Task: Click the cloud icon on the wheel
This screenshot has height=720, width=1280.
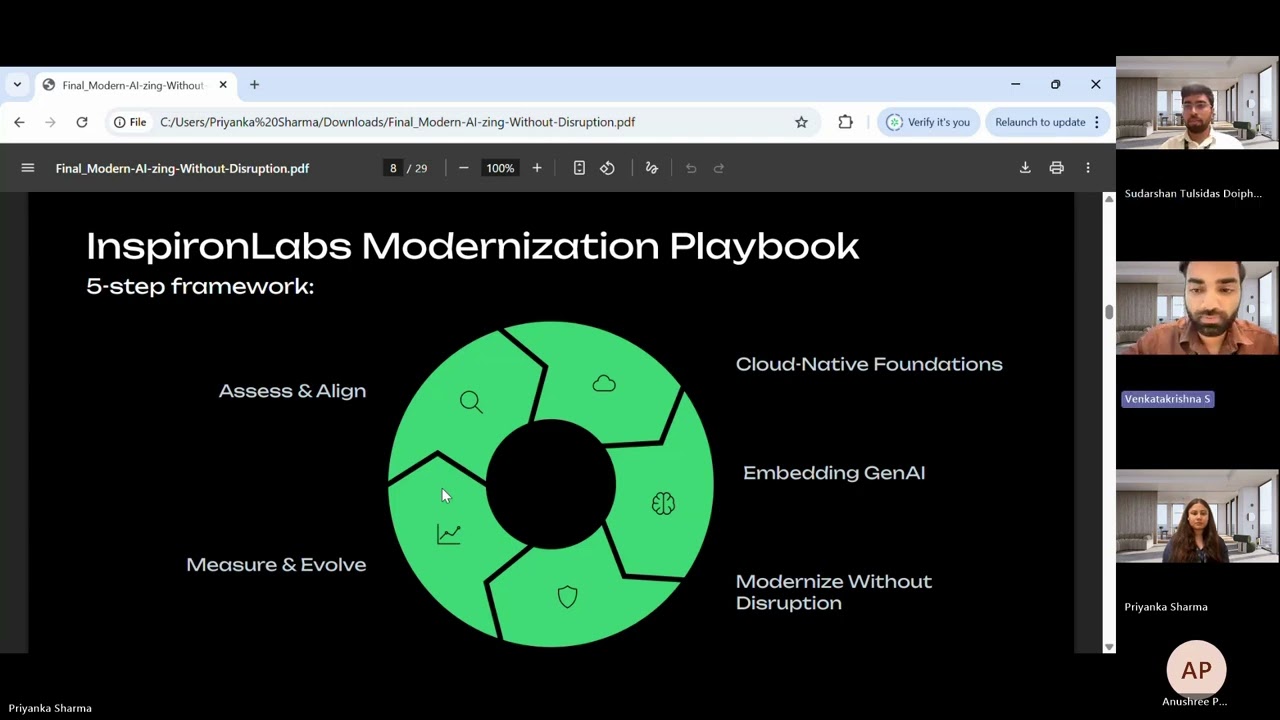Action: click(x=604, y=384)
